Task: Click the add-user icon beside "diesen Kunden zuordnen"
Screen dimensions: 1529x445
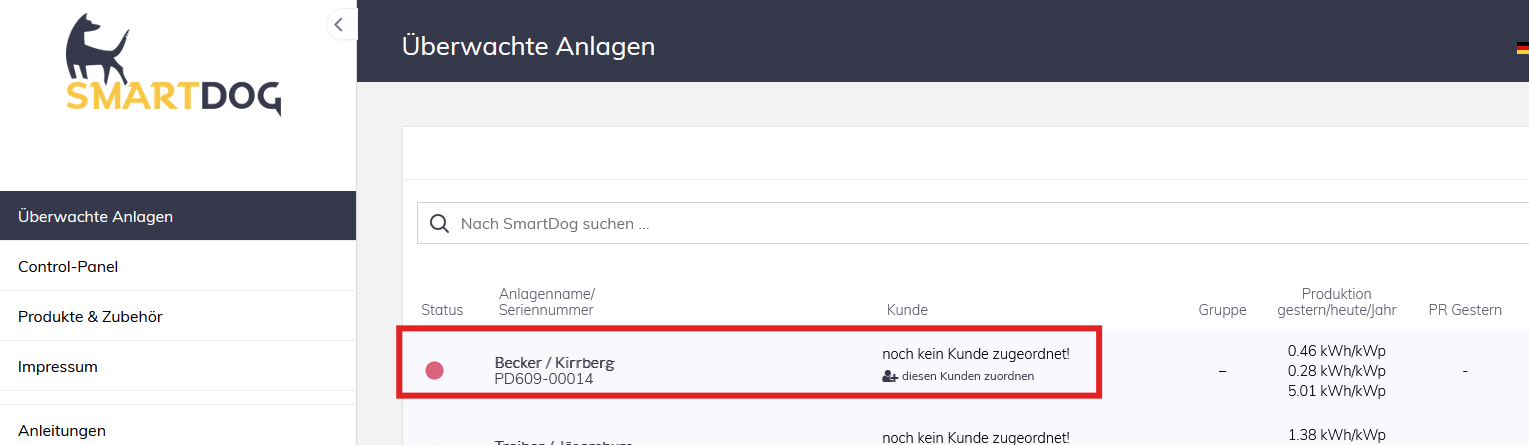Action: [890, 376]
